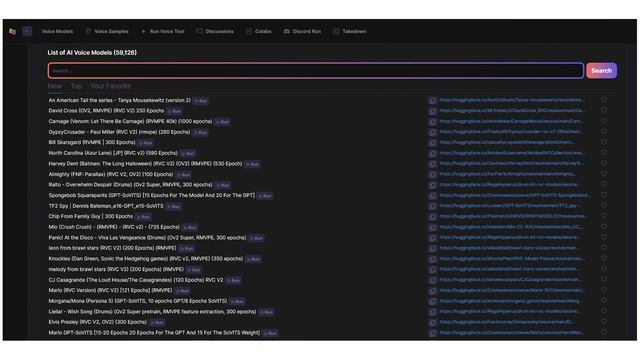Favorite the Panic! At the Disco model
This screenshot has width=640, height=360.
point(604,237)
